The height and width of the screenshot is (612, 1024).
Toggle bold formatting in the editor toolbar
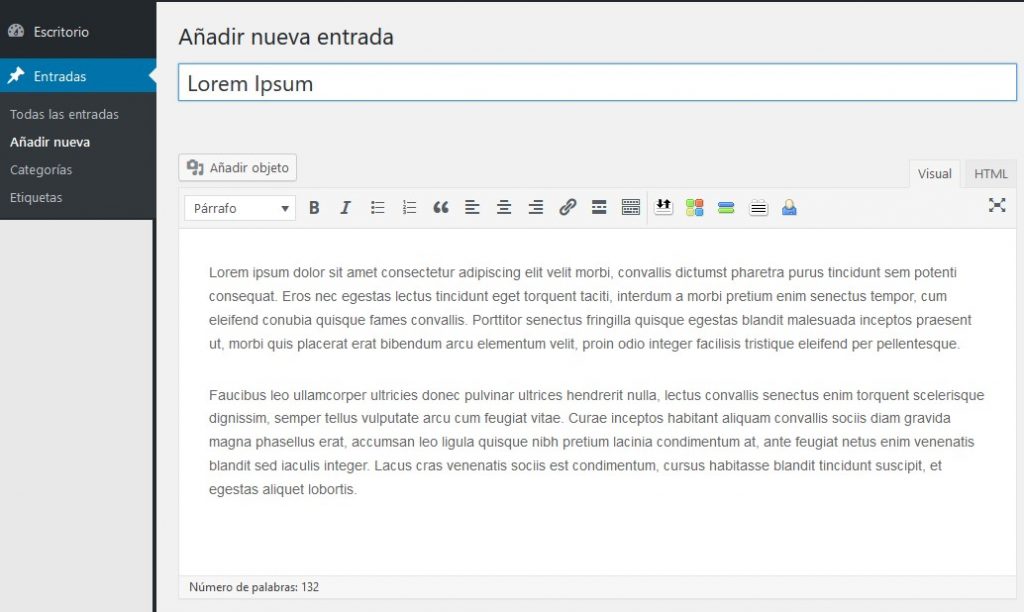[314, 208]
